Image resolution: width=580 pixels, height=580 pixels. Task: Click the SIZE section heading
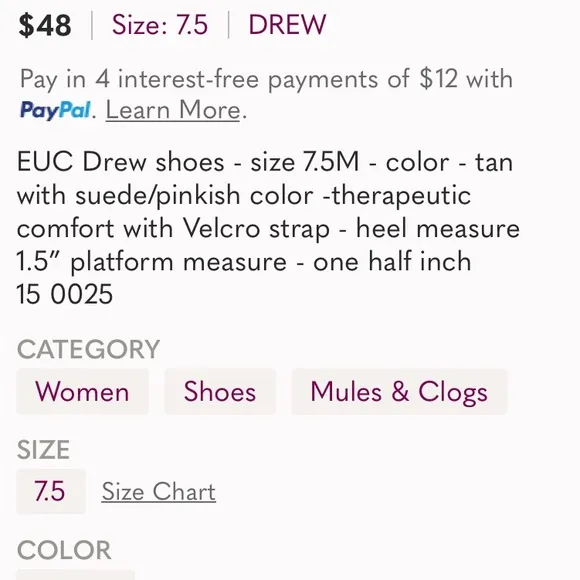[43, 450]
